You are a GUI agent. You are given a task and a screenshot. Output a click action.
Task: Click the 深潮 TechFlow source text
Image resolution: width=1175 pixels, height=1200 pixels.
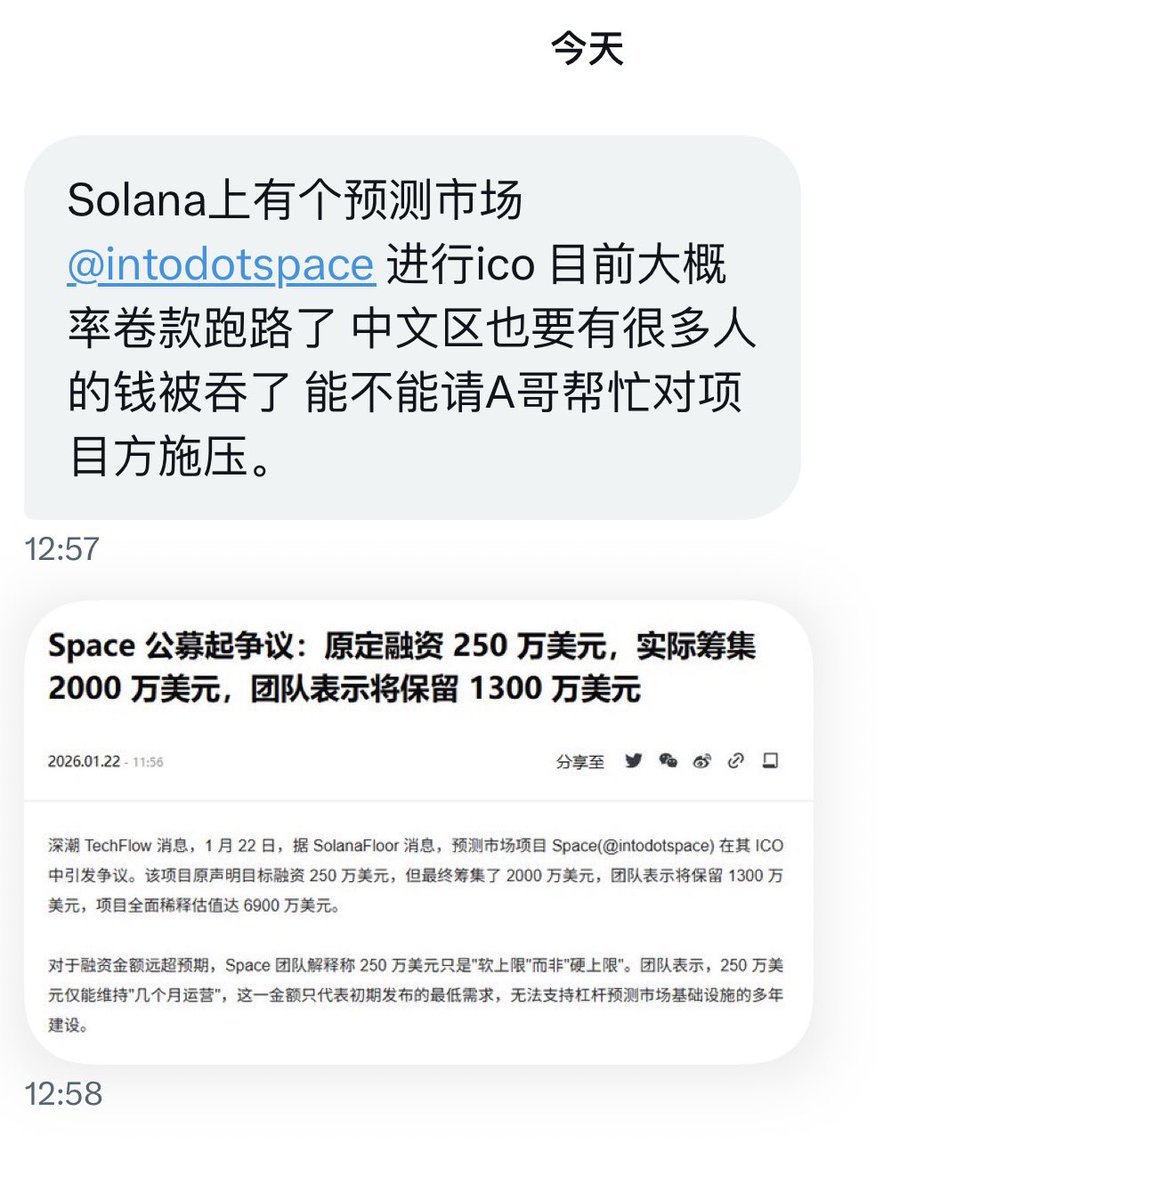click(100, 846)
